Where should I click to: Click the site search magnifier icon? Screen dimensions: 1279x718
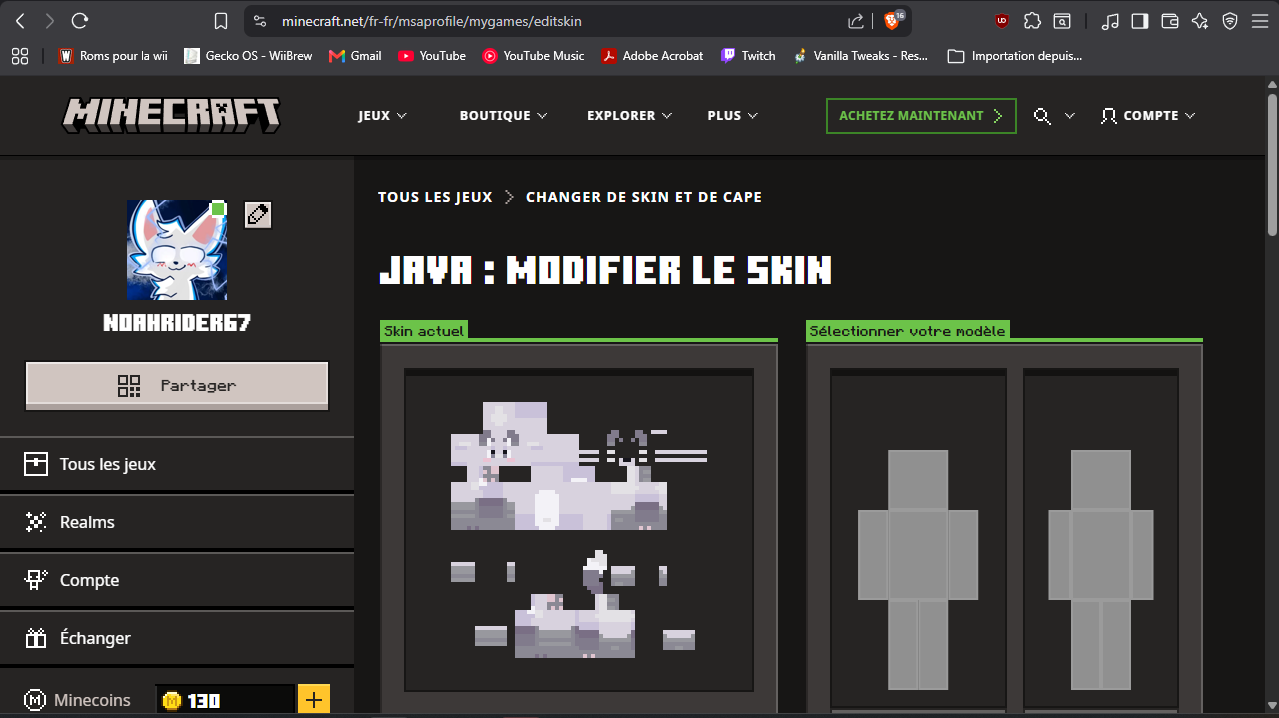1042,116
